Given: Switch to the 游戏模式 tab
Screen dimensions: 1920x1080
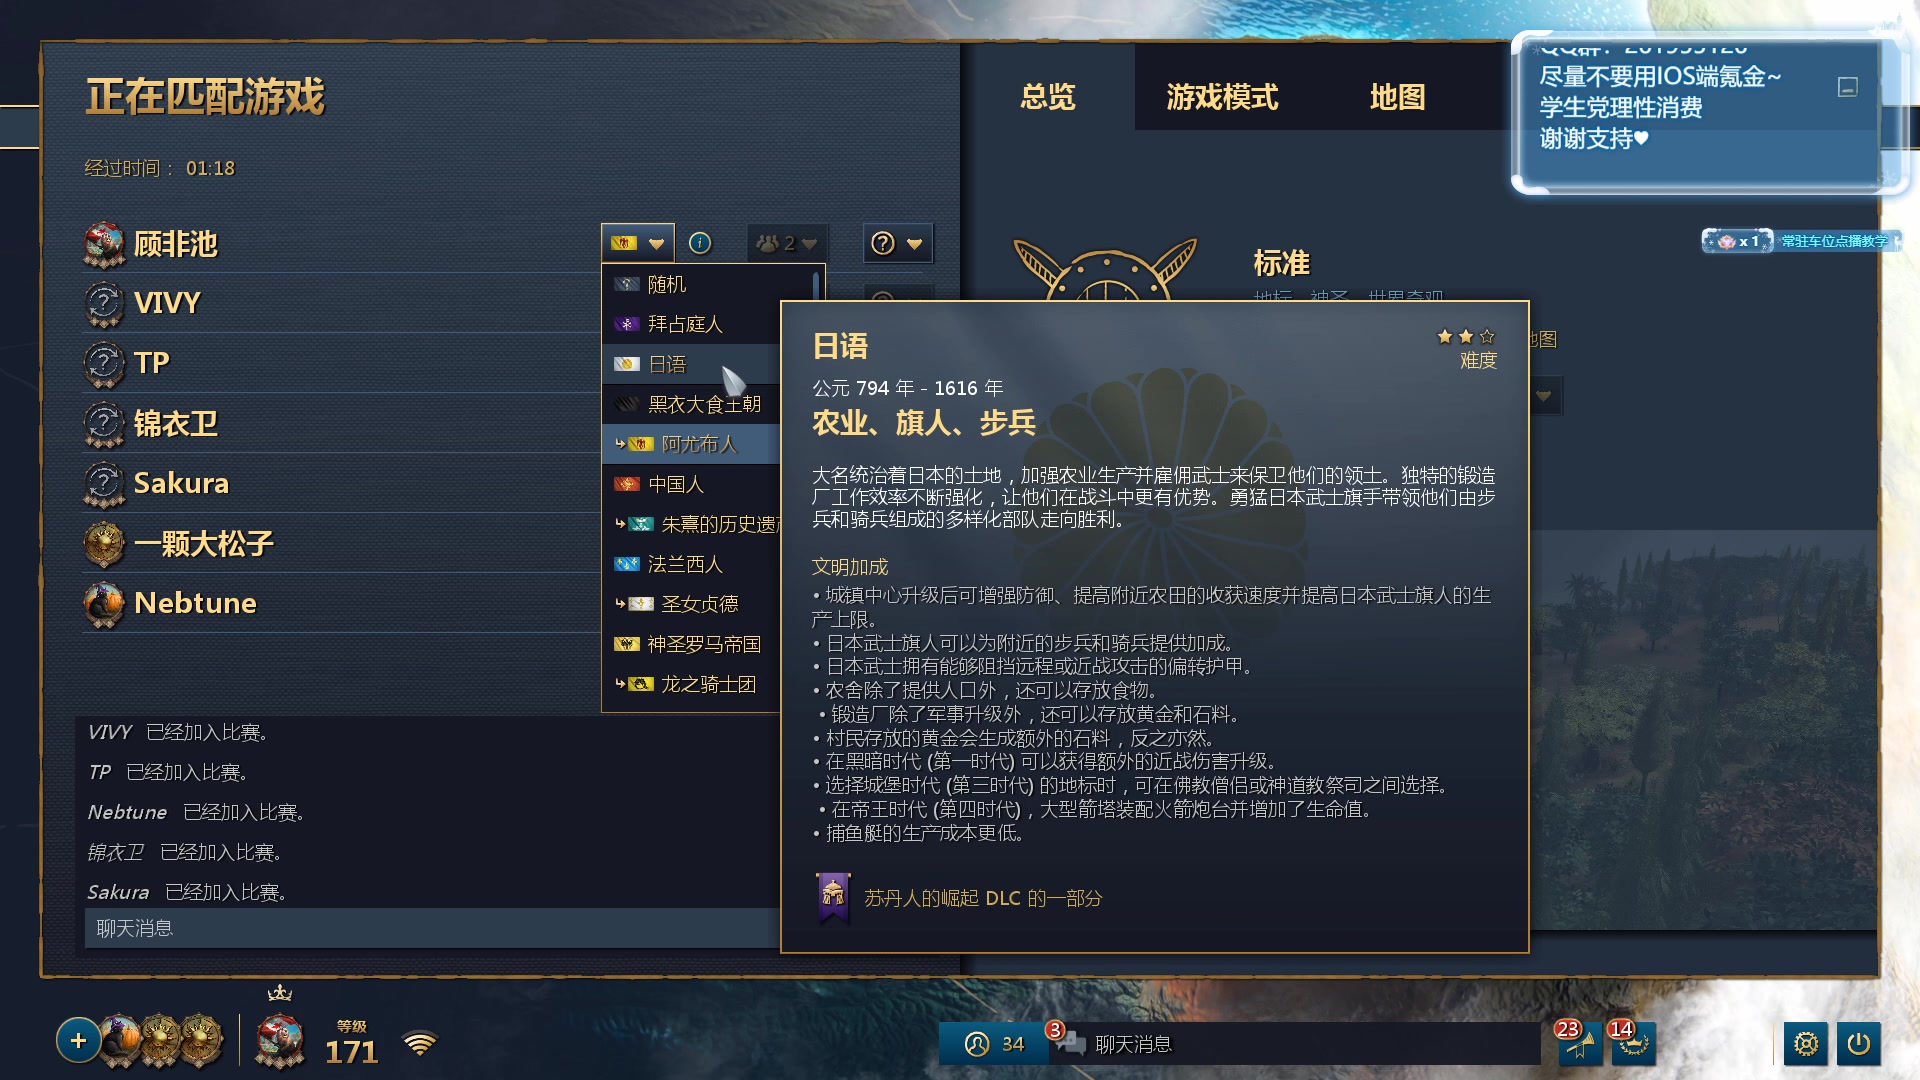Looking at the screenshot, I should pos(1222,97).
